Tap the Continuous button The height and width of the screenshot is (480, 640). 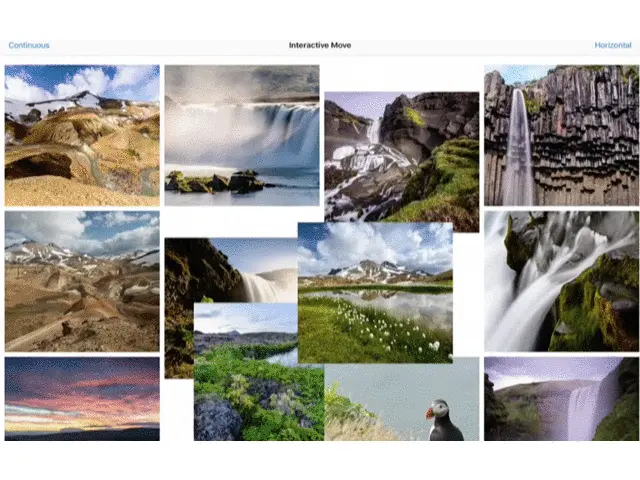pyautogui.click(x=29, y=45)
